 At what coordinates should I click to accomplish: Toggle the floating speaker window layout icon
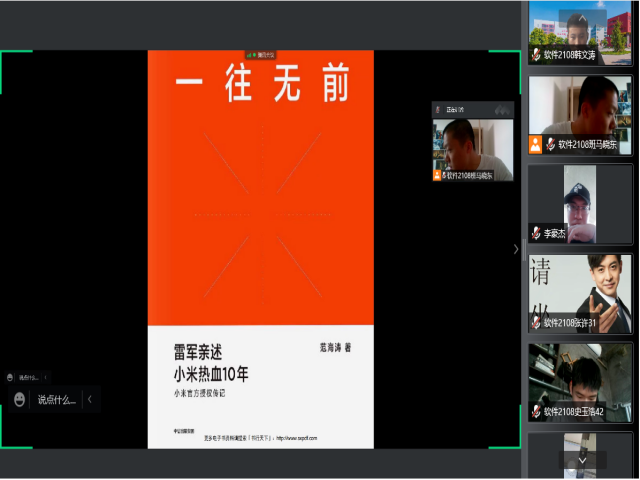tap(502, 109)
